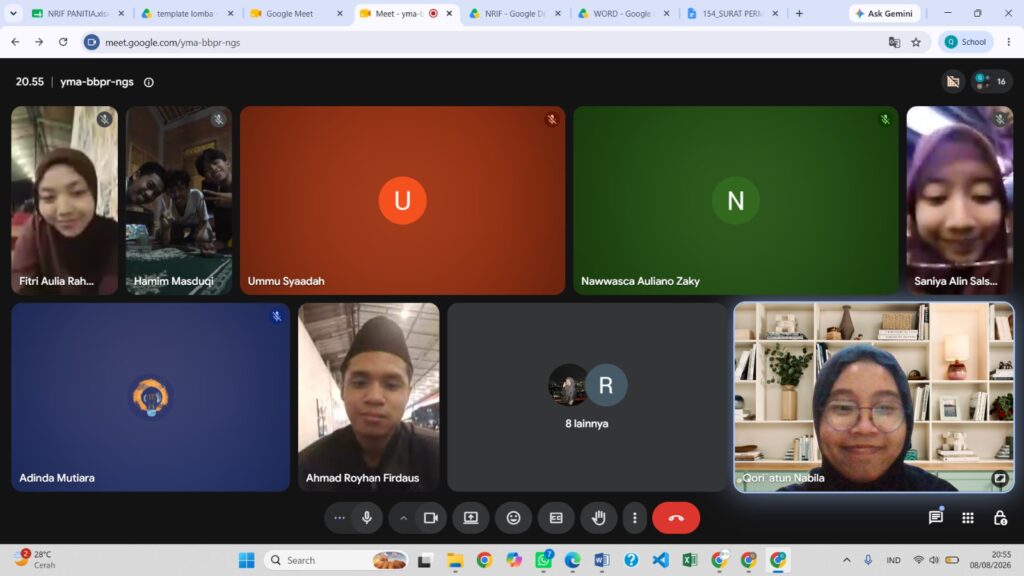Switch to the Google Meet tab
The image size is (1024, 576).
coord(296,13)
